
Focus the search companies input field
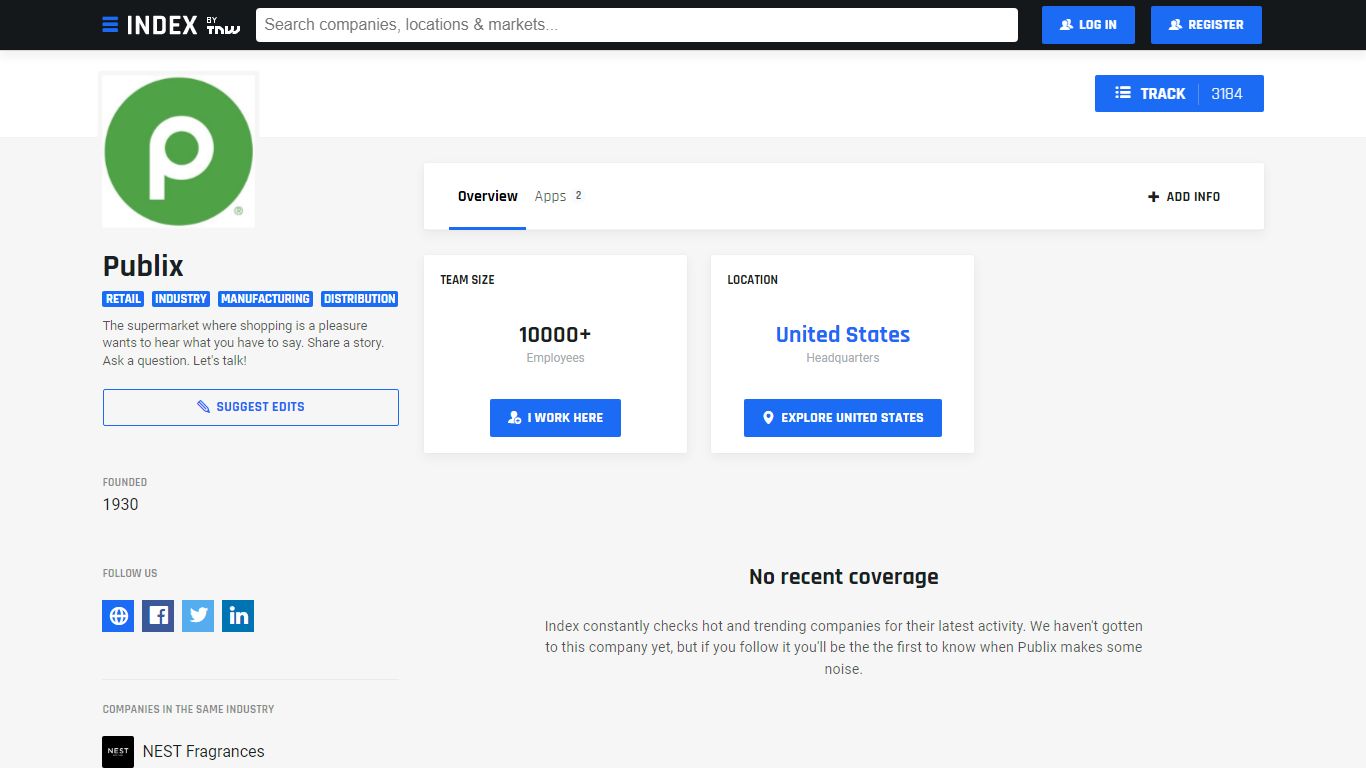pyautogui.click(x=637, y=25)
